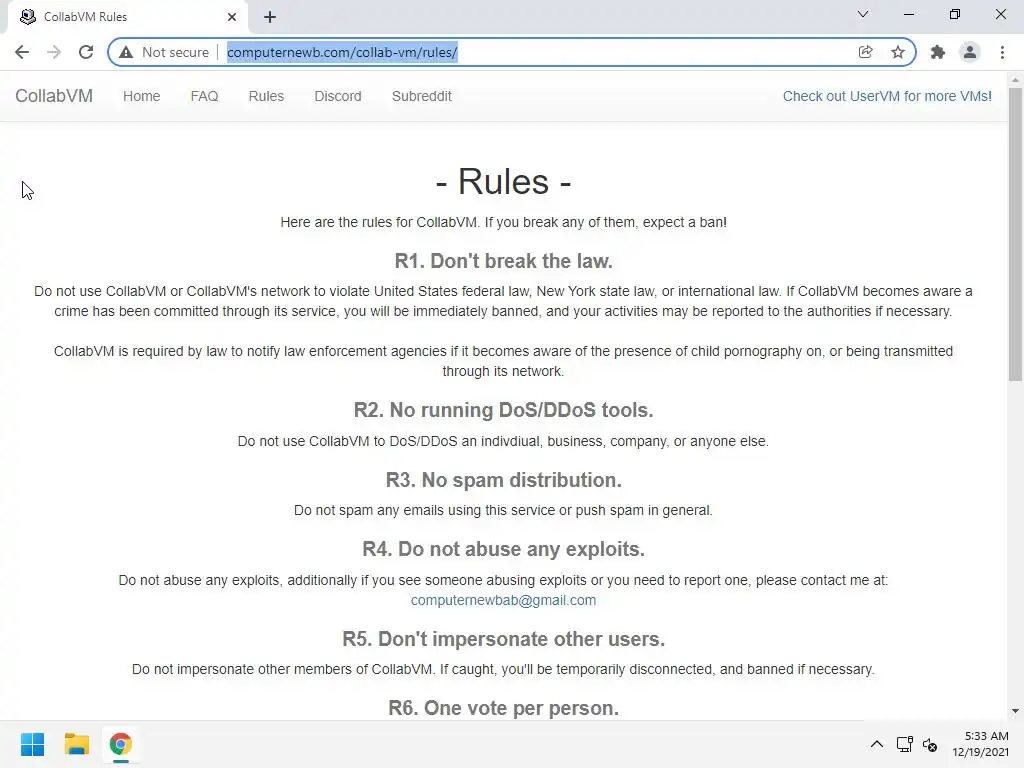
Task: Restore down the Chrome window
Action: pos(955,14)
